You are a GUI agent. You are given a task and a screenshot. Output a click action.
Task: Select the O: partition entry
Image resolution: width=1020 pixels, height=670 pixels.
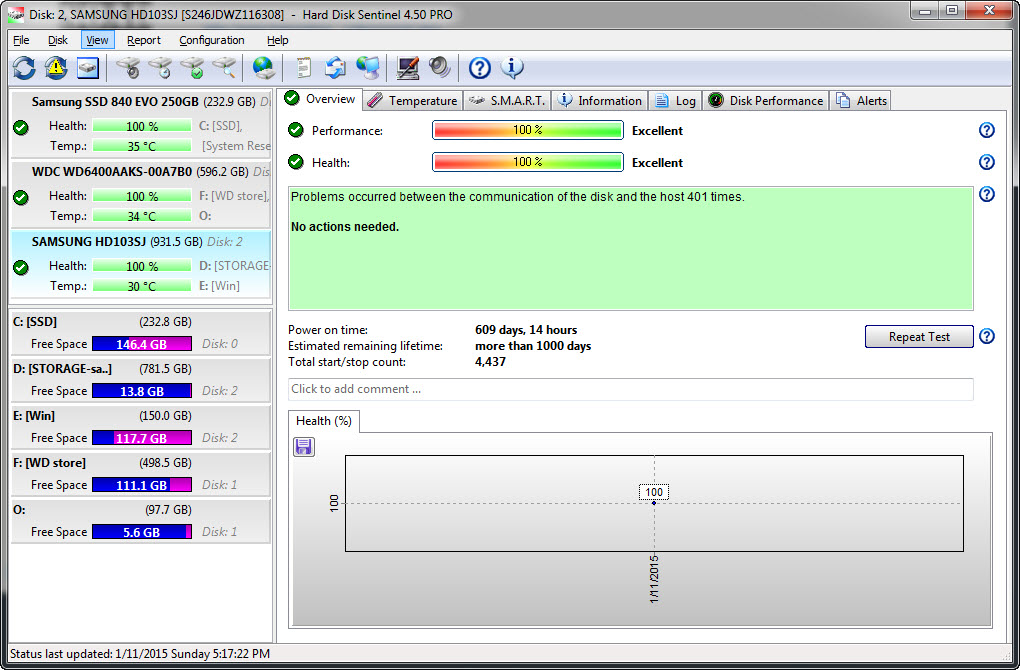coord(141,520)
